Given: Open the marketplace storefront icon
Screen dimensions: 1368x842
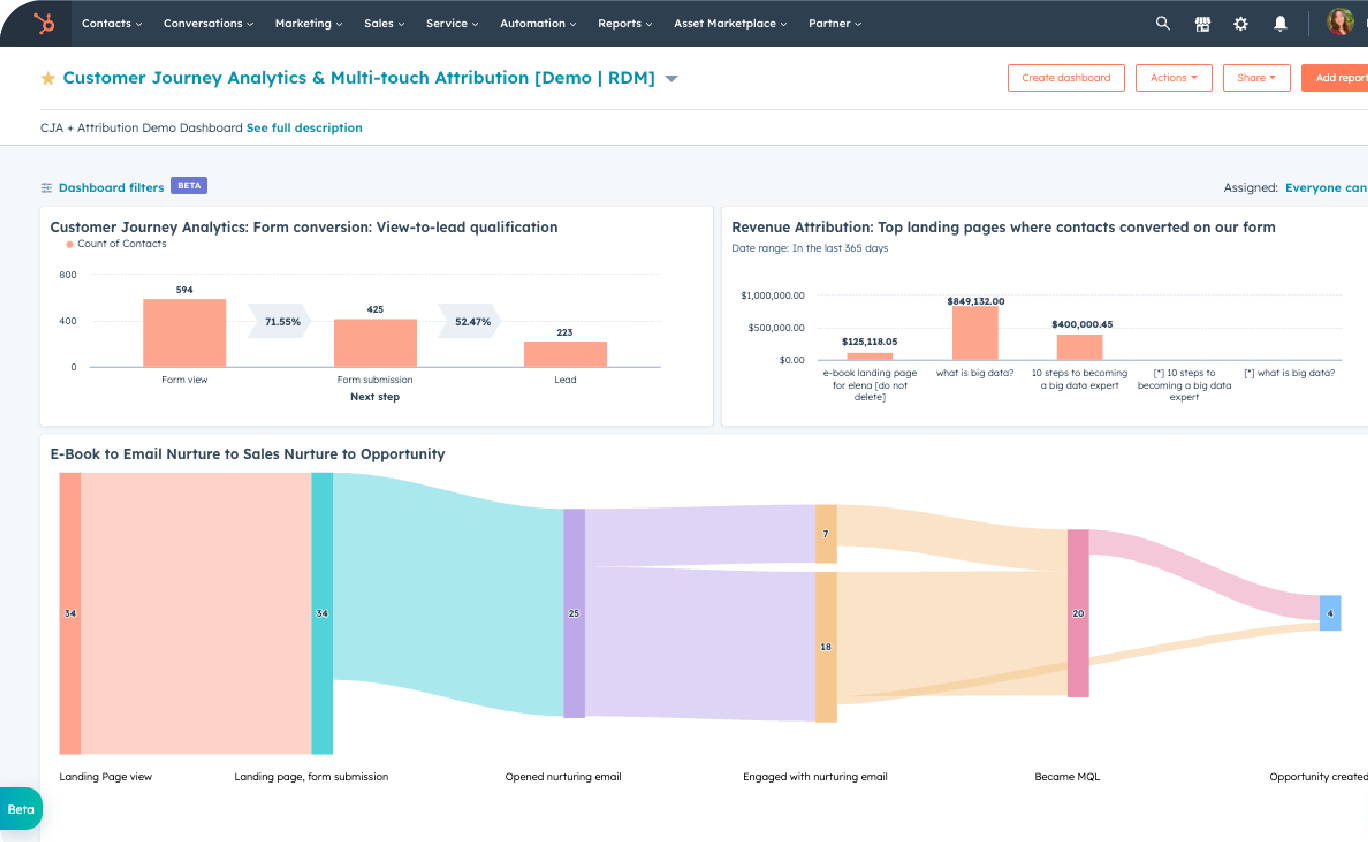Looking at the screenshot, I should tap(1202, 24).
